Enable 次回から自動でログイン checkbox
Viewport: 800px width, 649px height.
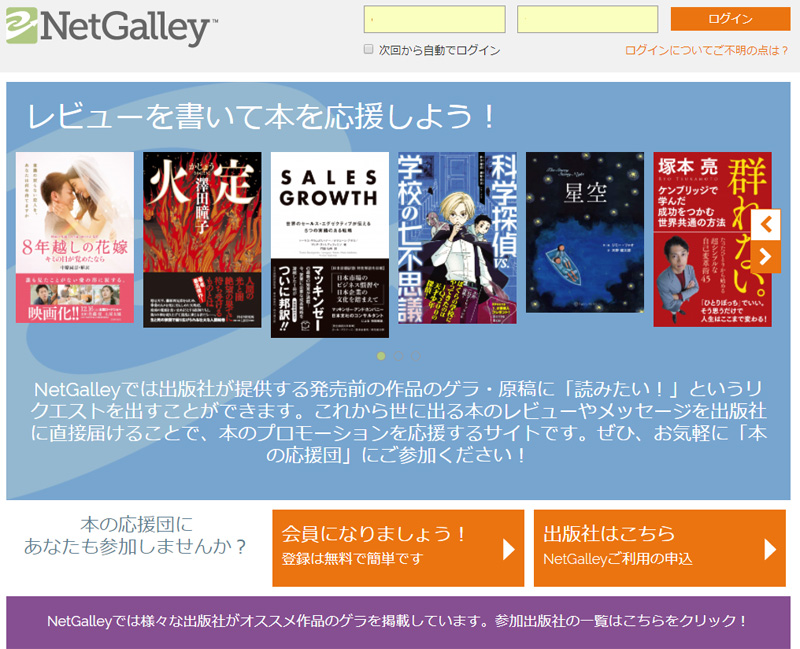pos(368,49)
